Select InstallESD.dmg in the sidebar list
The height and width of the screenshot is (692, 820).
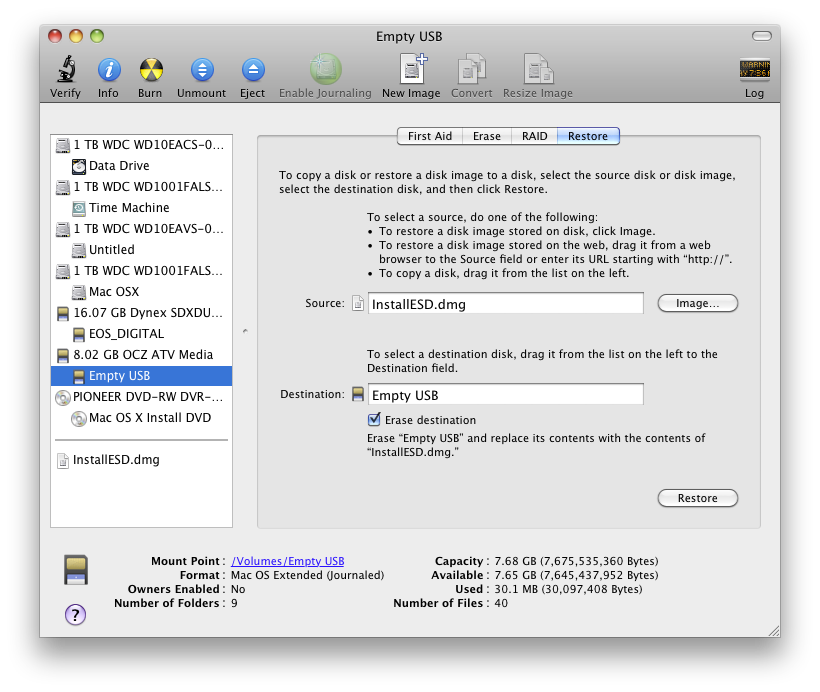tap(116, 460)
